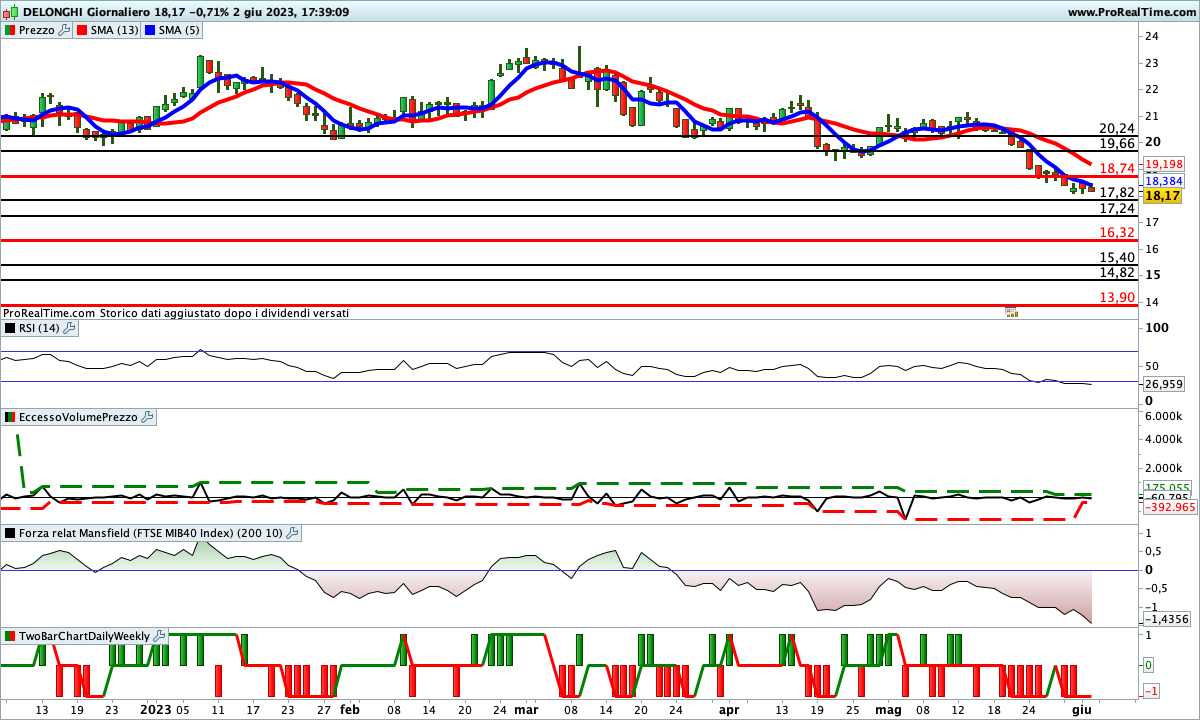Click the black Forza relat Mansfield swatch

(x=11, y=533)
